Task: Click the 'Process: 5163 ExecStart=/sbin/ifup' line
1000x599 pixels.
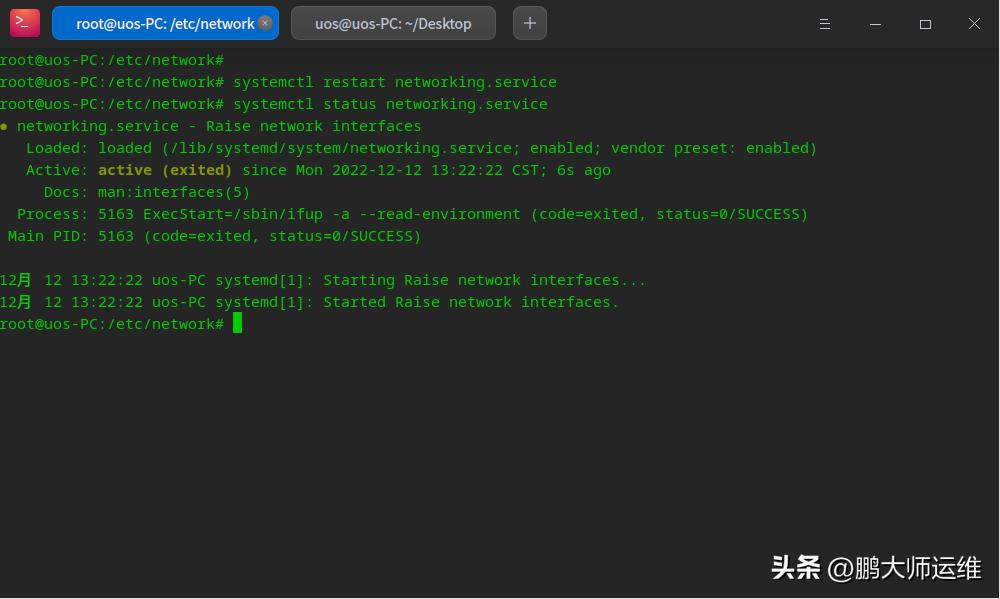Action: pos(412,214)
